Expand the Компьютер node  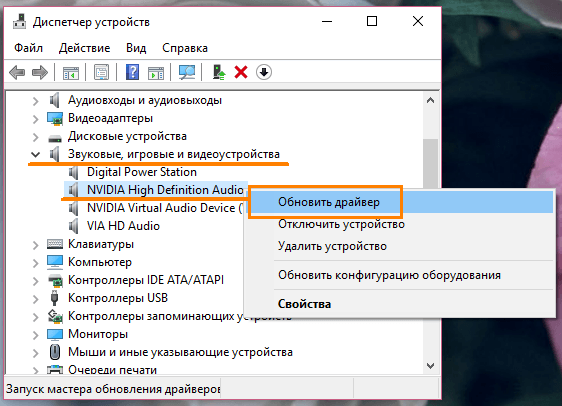click(x=35, y=263)
